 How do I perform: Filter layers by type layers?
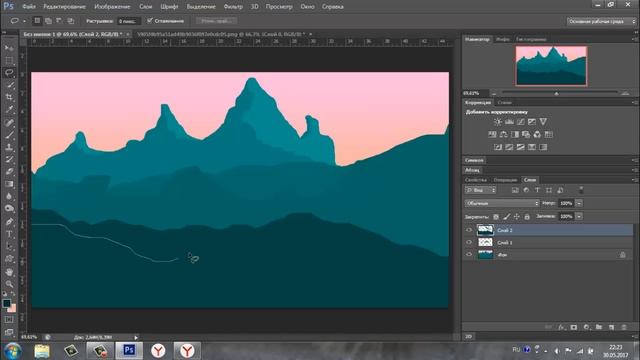tap(538, 190)
